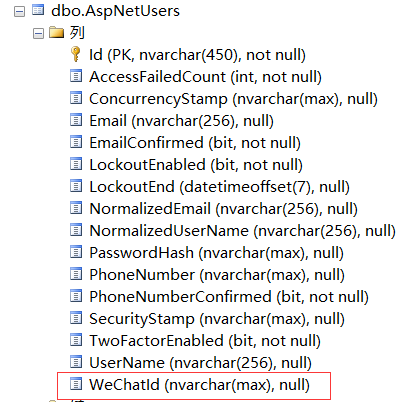Image resolution: width=401 pixels, height=402 pixels.
Task: Click the column icon beside PasswordHash
Action: pos(76,252)
